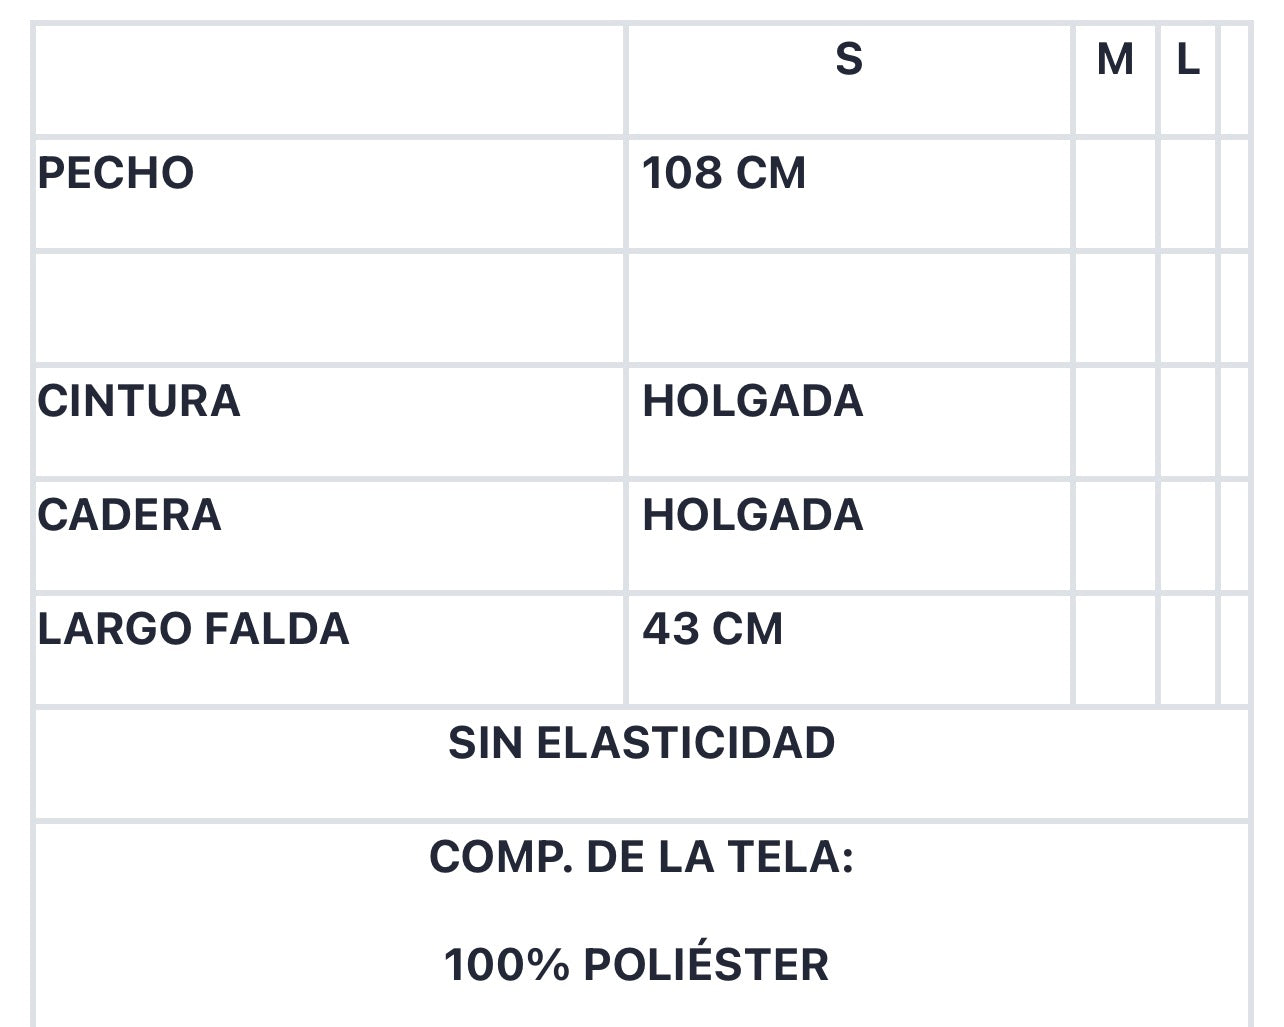Select the 108 CM chest value
Image resolution: width=1284 pixels, height=1027 pixels.
tap(724, 173)
